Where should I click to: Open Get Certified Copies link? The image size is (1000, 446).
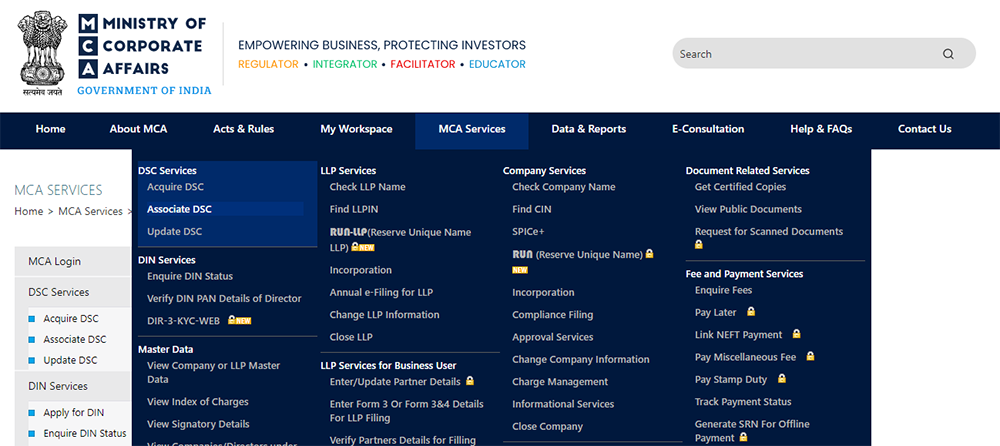pos(740,187)
